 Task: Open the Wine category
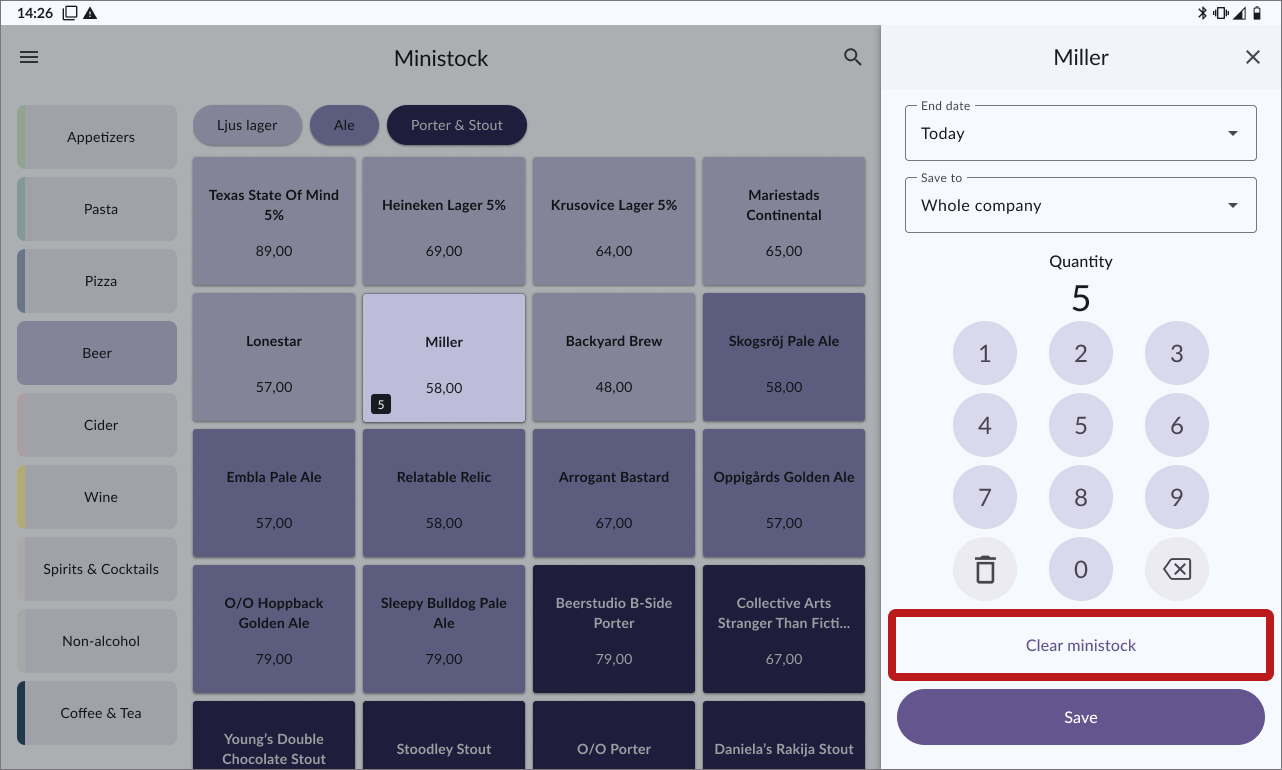[97, 497]
